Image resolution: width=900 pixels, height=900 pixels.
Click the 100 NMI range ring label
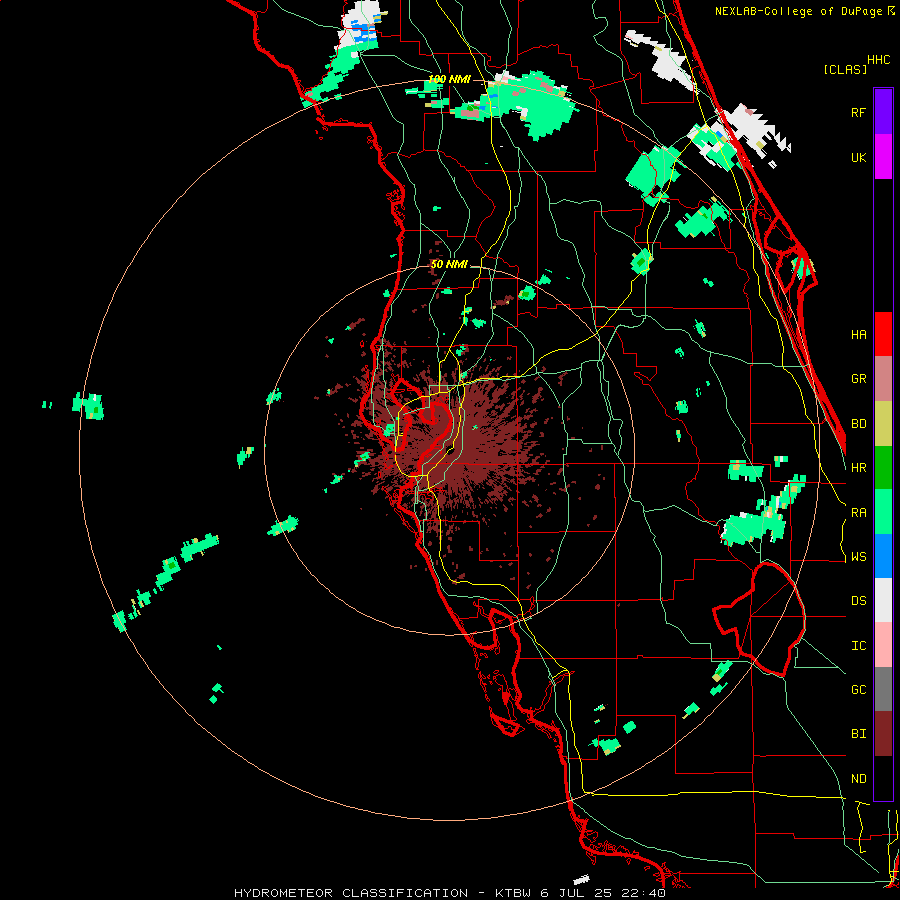point(449,79)
